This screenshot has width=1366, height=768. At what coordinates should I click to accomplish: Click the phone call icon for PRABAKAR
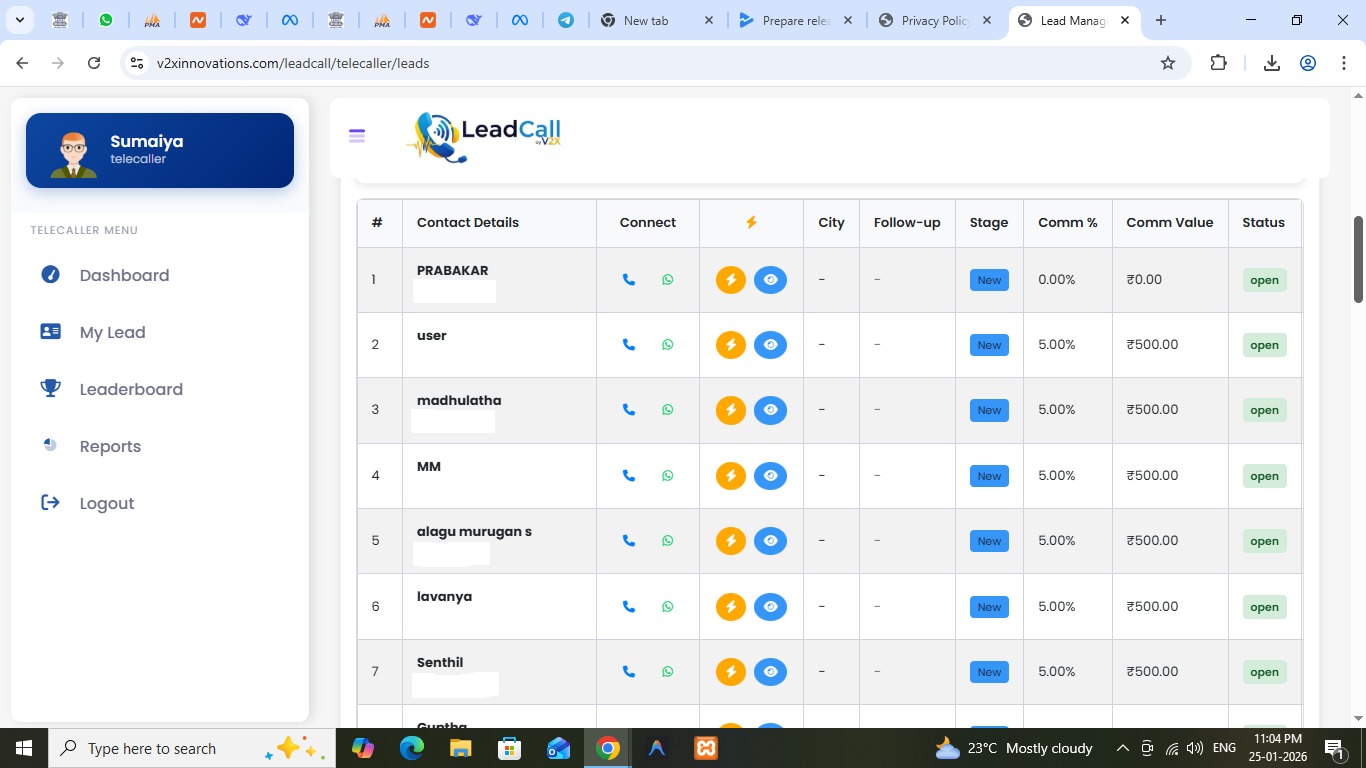click(629, 280)
